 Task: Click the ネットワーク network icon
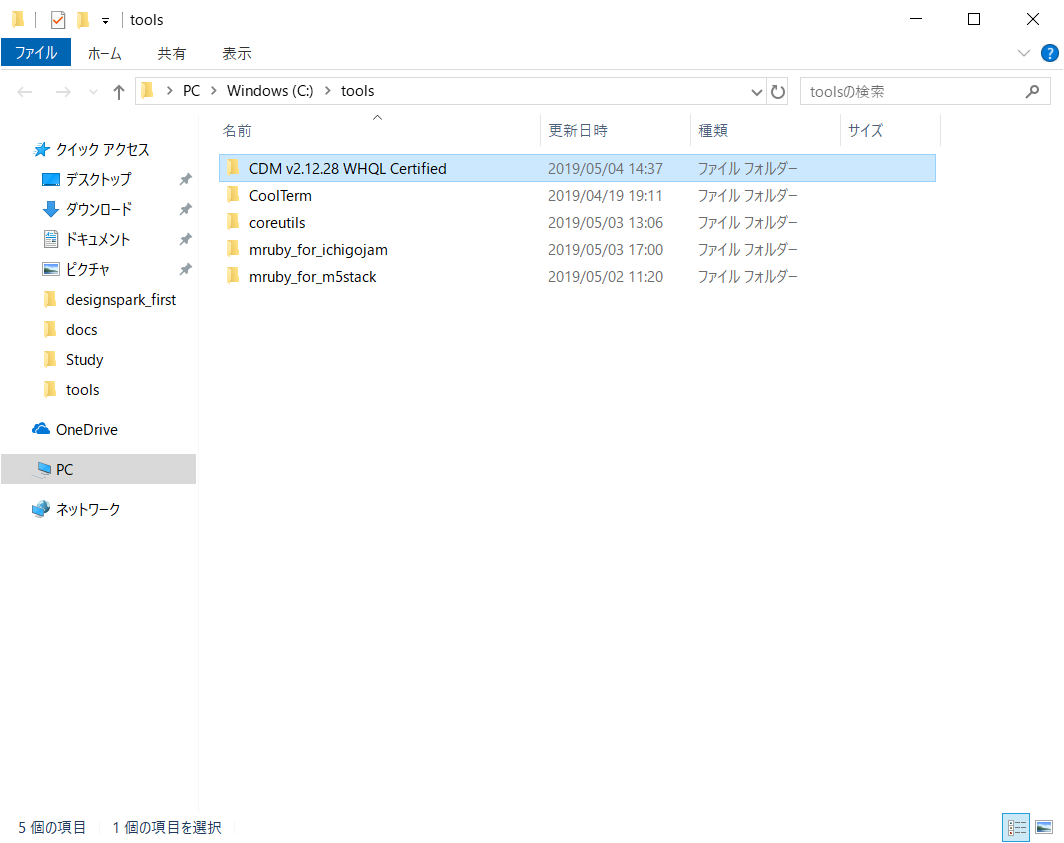[41, 509]
